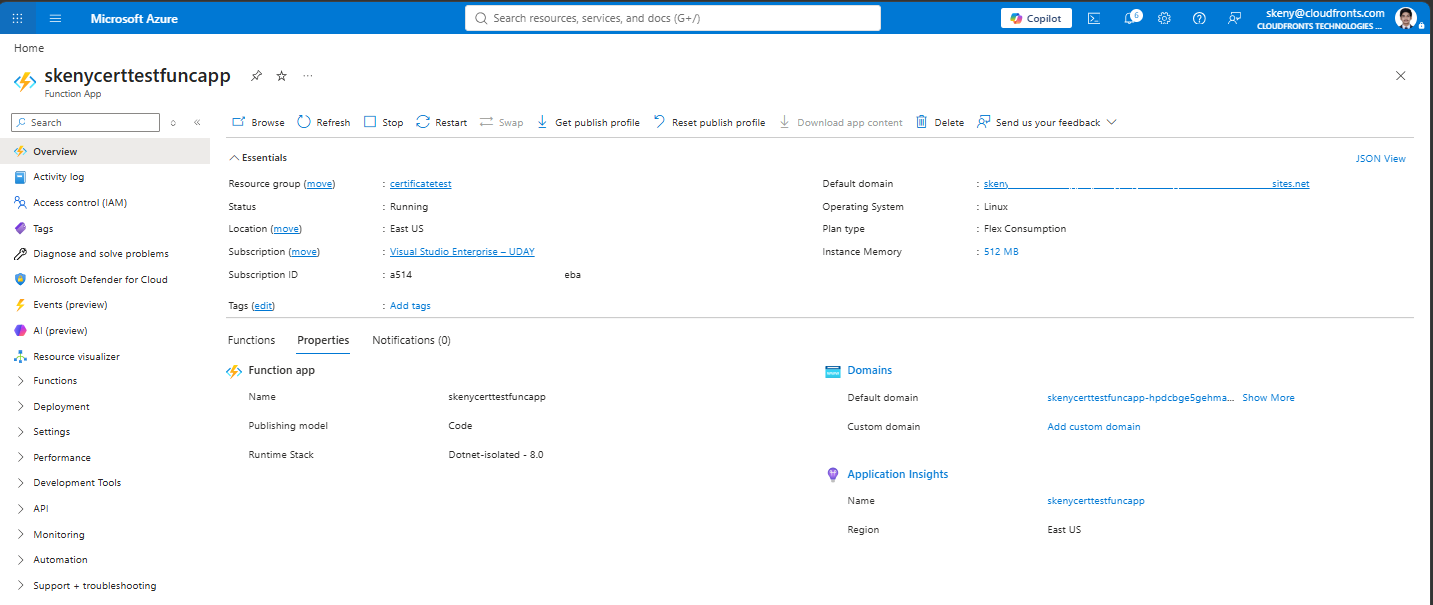Image resolution: width=1433 pixels, height=605 pixels.
Task: Open portal settings gear
Action: [x=1164, y=18]
